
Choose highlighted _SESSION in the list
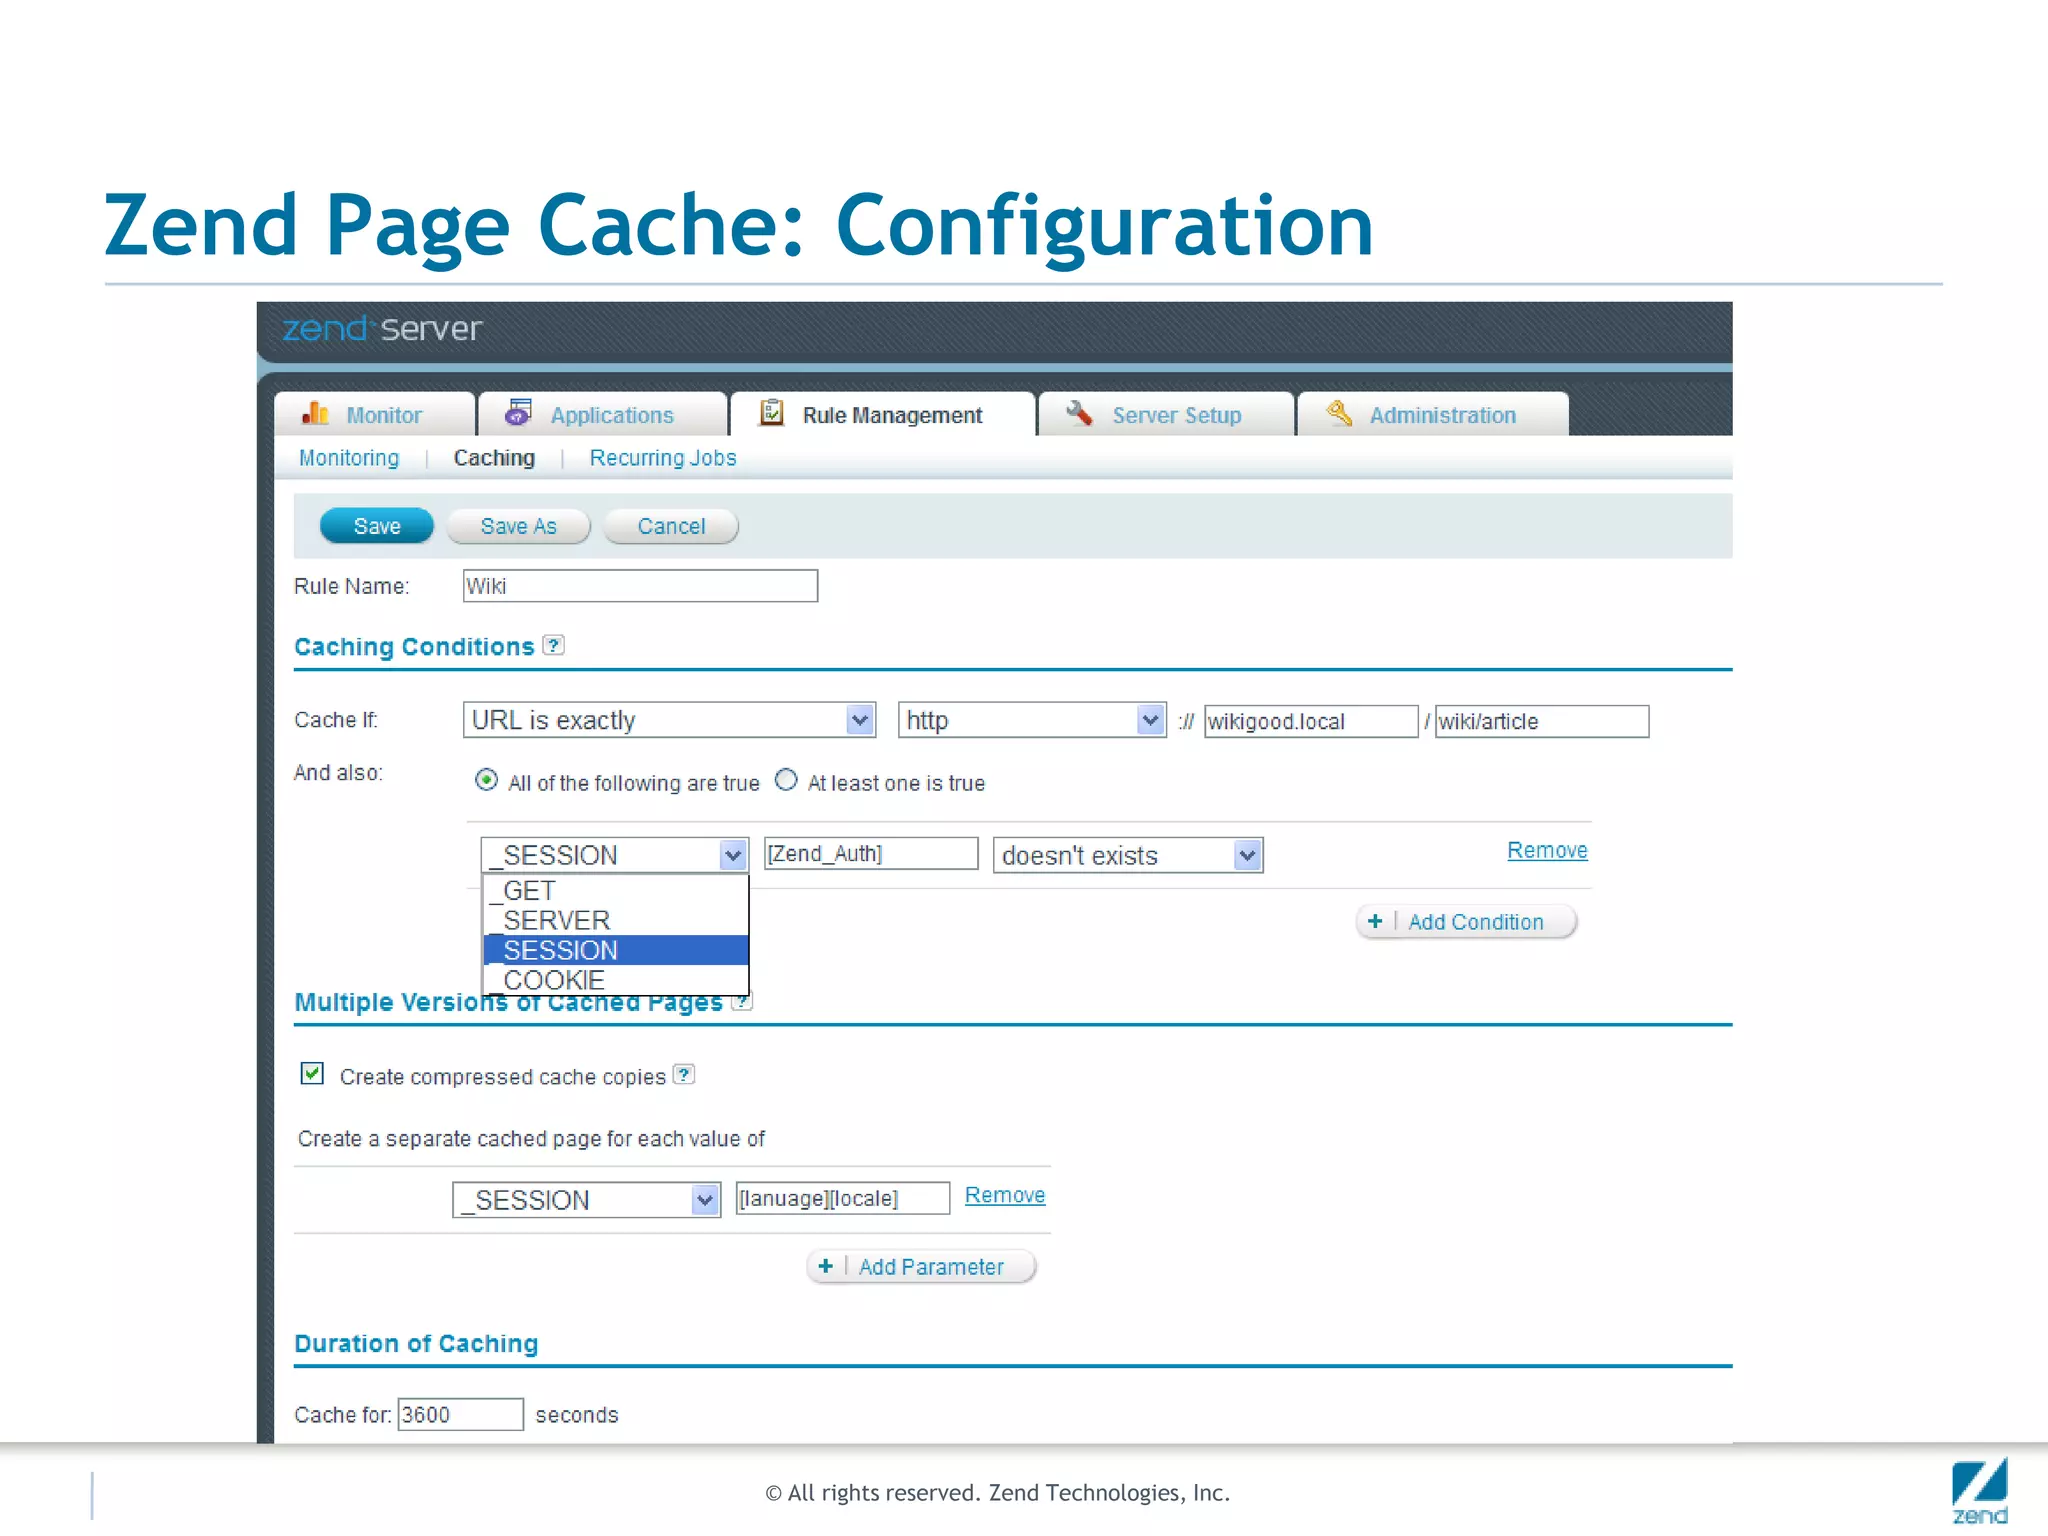pyautogui.click(x=615, y=950)
